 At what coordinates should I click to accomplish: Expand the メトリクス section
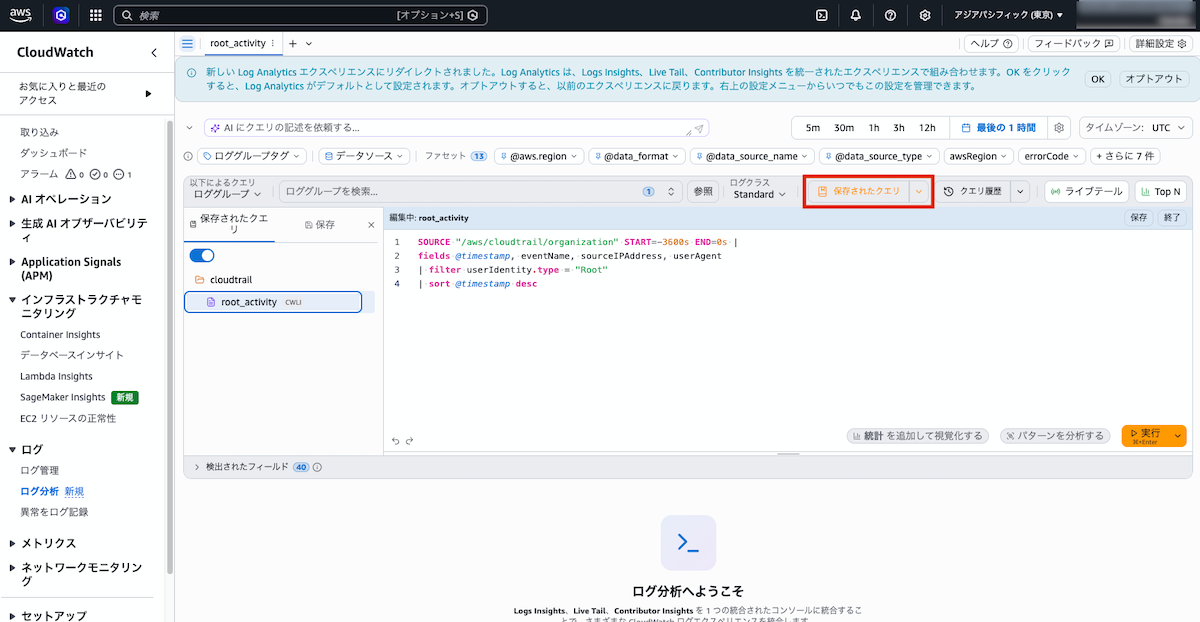click(12, 543)
